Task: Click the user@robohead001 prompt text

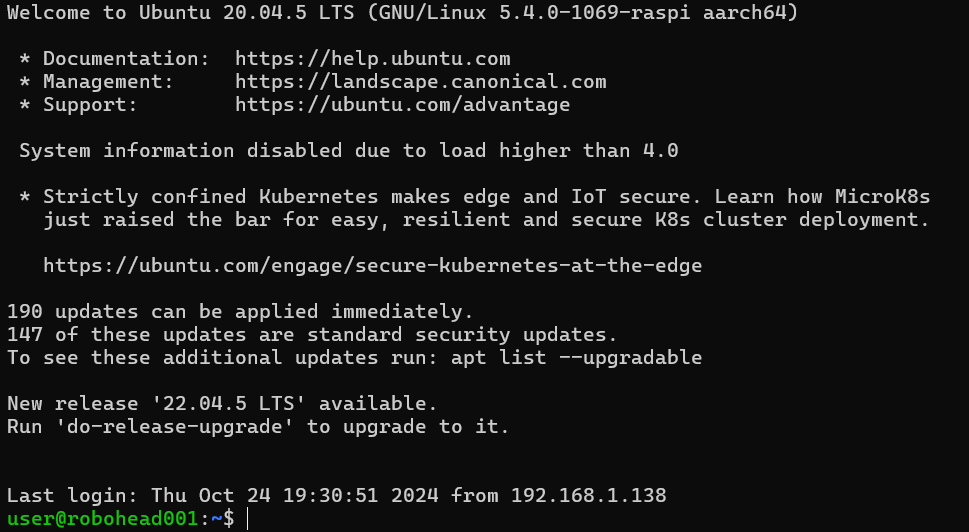Action: pos(103,519)
